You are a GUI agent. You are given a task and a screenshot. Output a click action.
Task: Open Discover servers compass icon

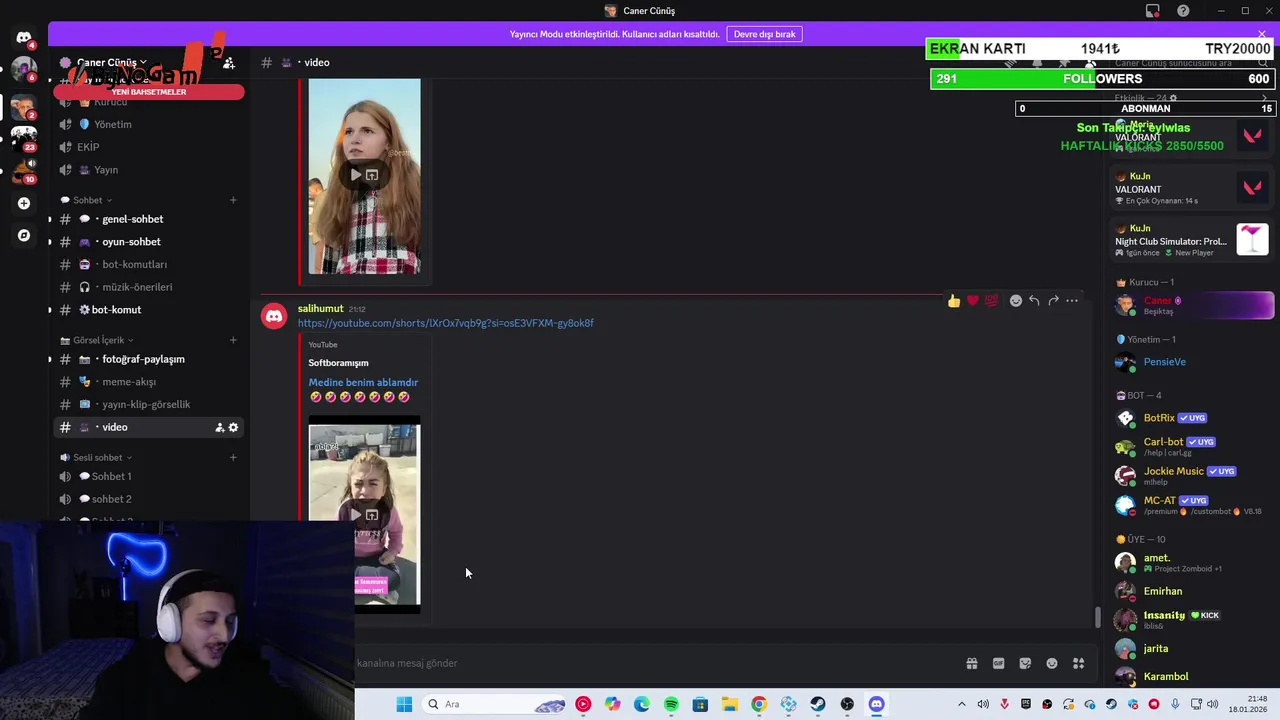coord(24,235)
